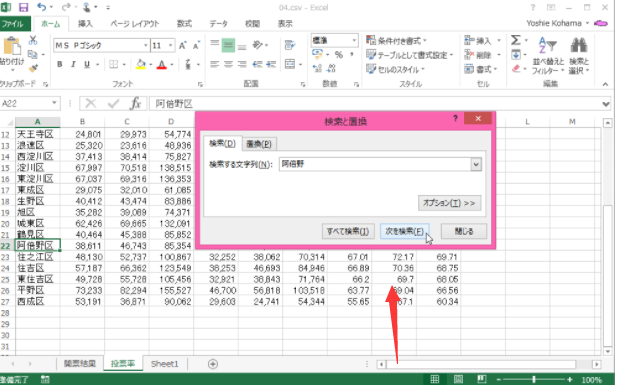
Task: Open Sort and Filter menu
Action: [x=548, y=55]
